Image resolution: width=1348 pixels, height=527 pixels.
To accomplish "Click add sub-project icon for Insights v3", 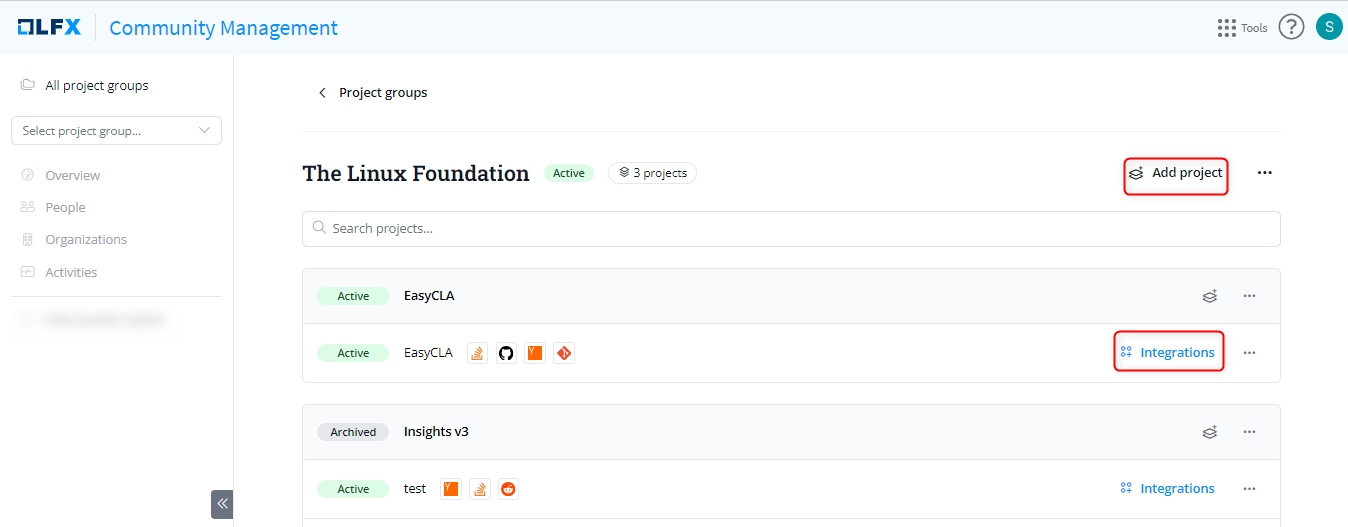I will click(x=1210, y=432).
